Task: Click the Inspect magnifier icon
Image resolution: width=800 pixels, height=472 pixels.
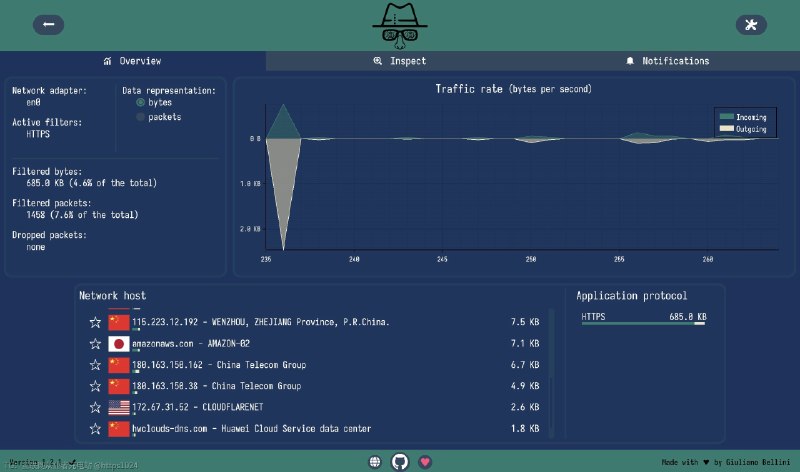Action: 378,61
